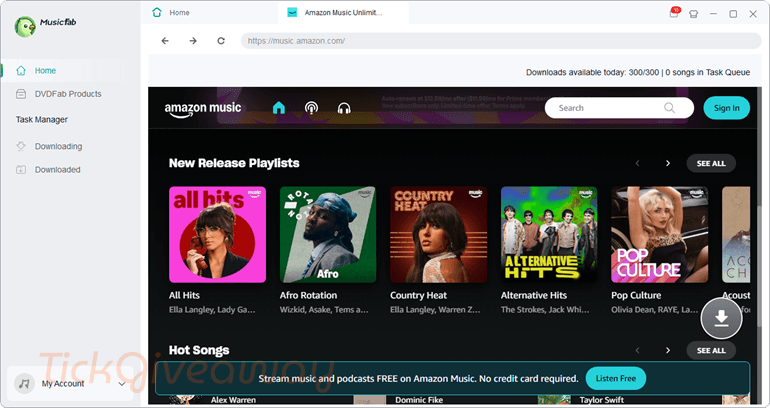The width and height of the screenshot is (770, 408).
Task: Click the Alternative Hits title link
Action: 534,296
